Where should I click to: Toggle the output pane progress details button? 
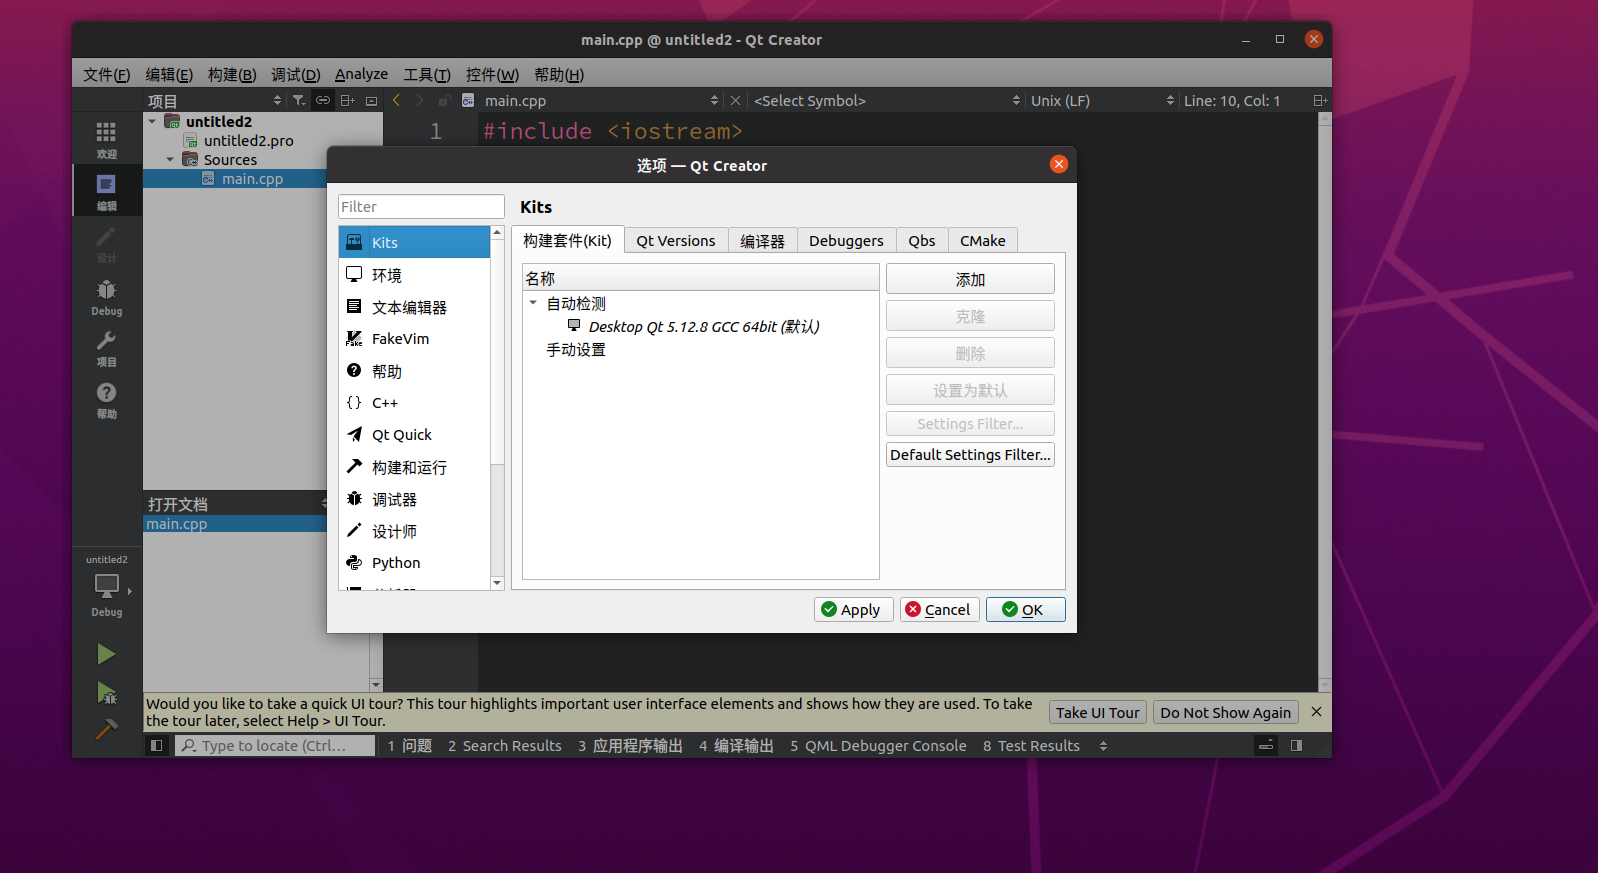click(1266, 745)
